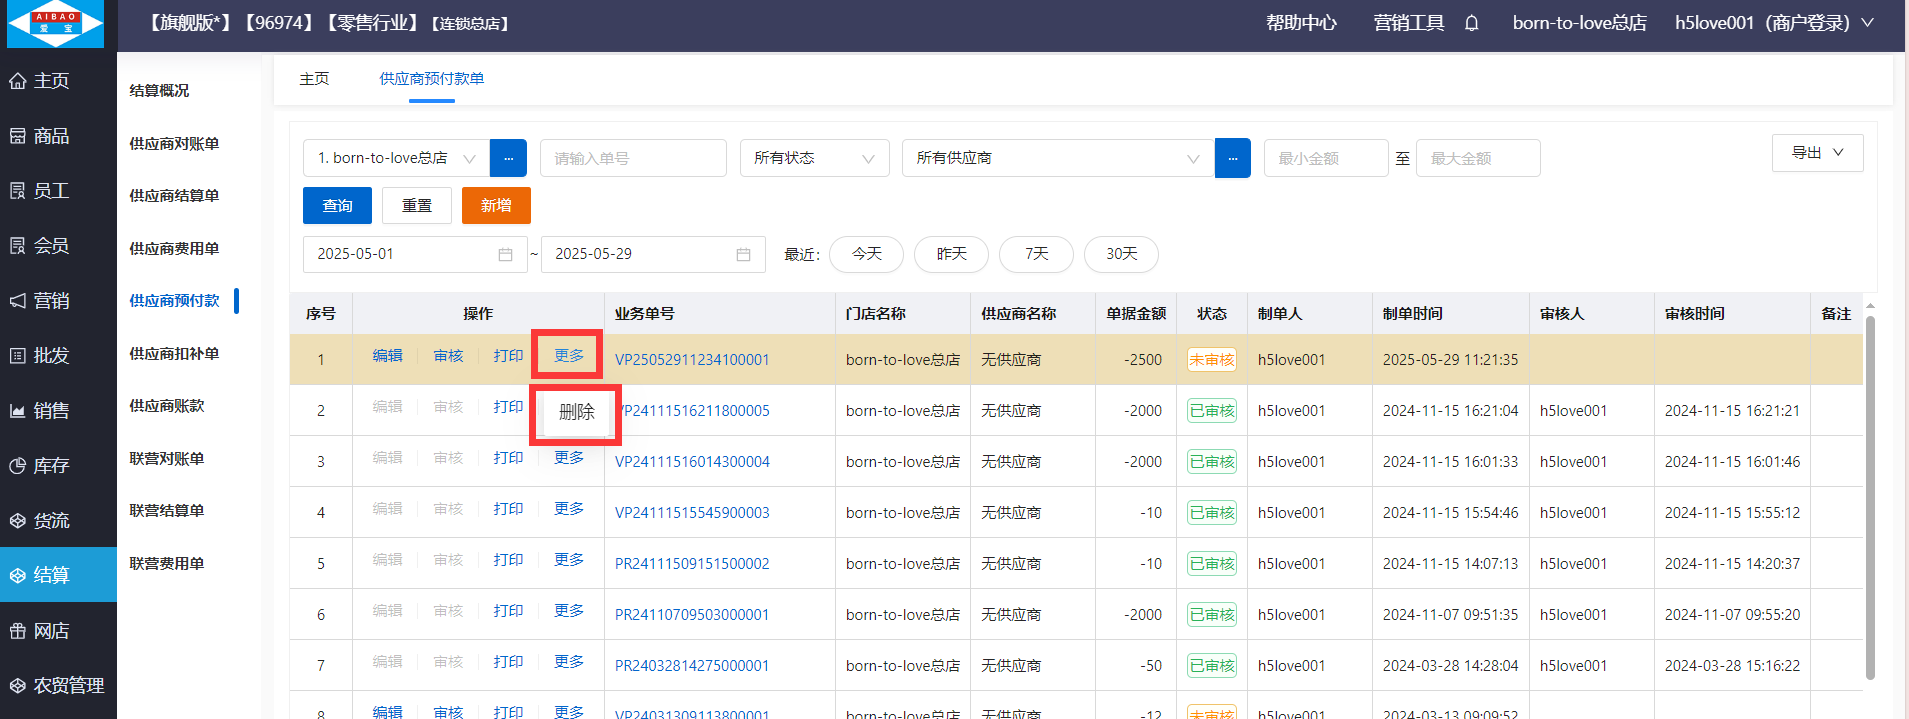Image resolution: width=1909 pixels, height=719 pixels.
Task: Open the 商品 sidebar section
Action: click(x=52, y=136)
